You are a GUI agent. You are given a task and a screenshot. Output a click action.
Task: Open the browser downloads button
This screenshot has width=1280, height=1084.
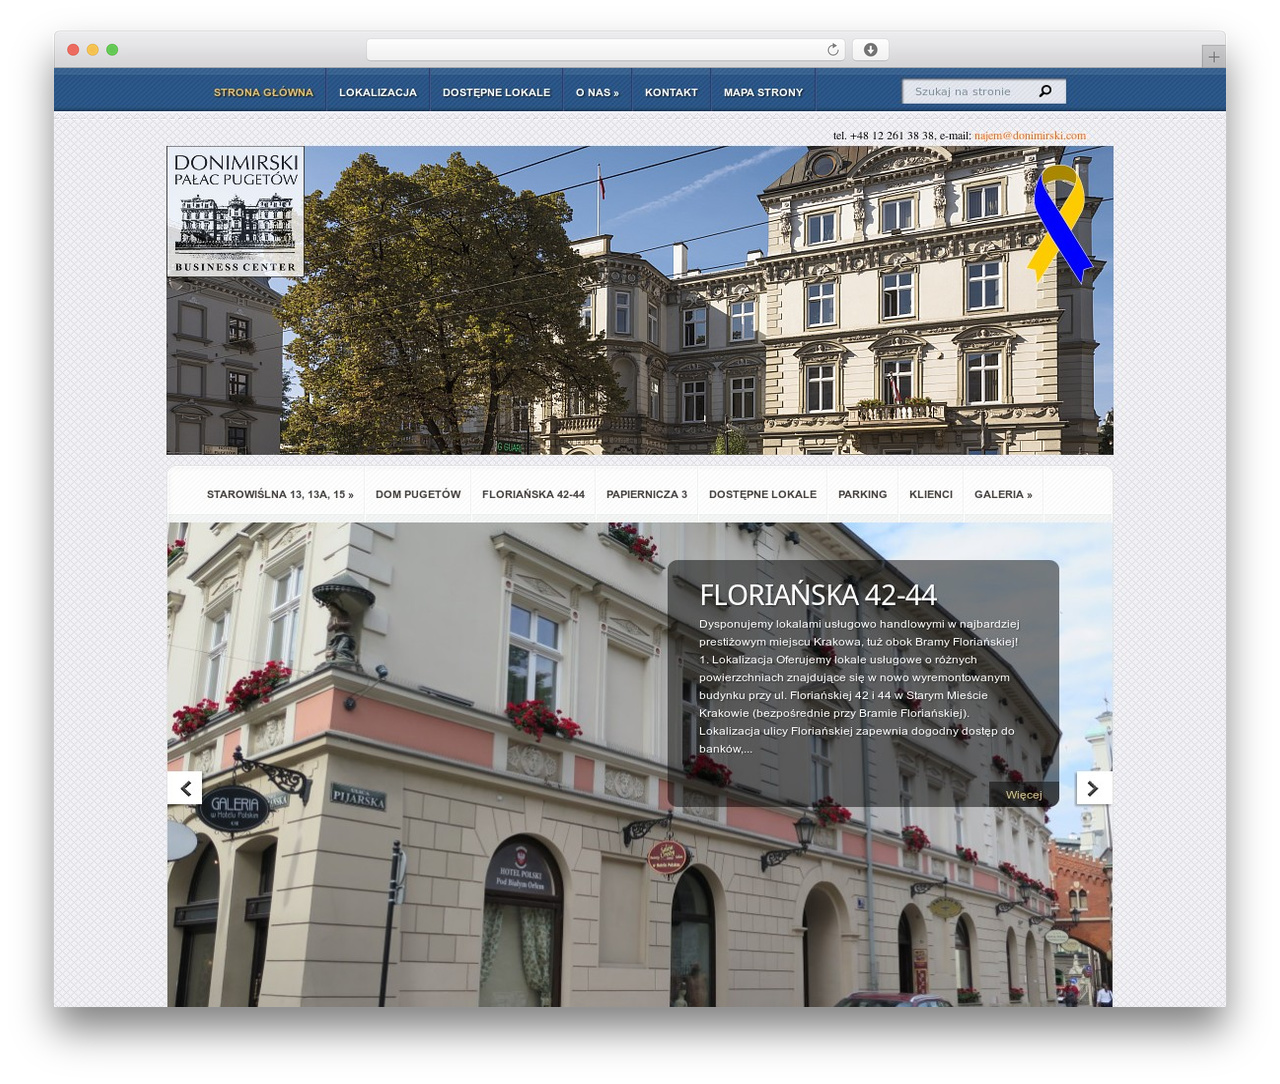(x=870, y=50)
